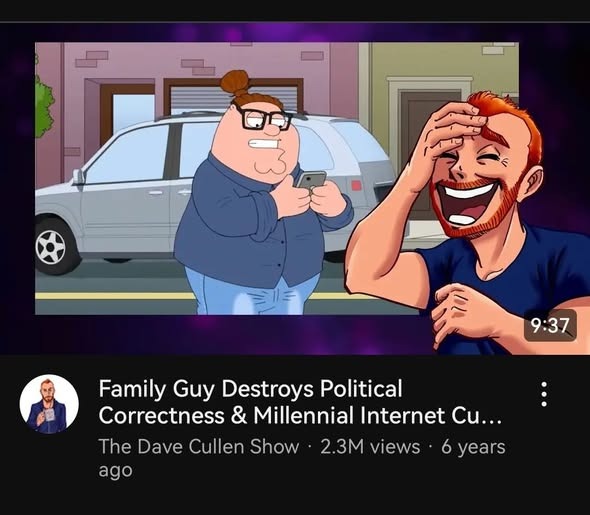Click Peter's black-rimmed glasses
This screenshot has height=515, width=590.
pyautogui.click(x=263, y=119)
